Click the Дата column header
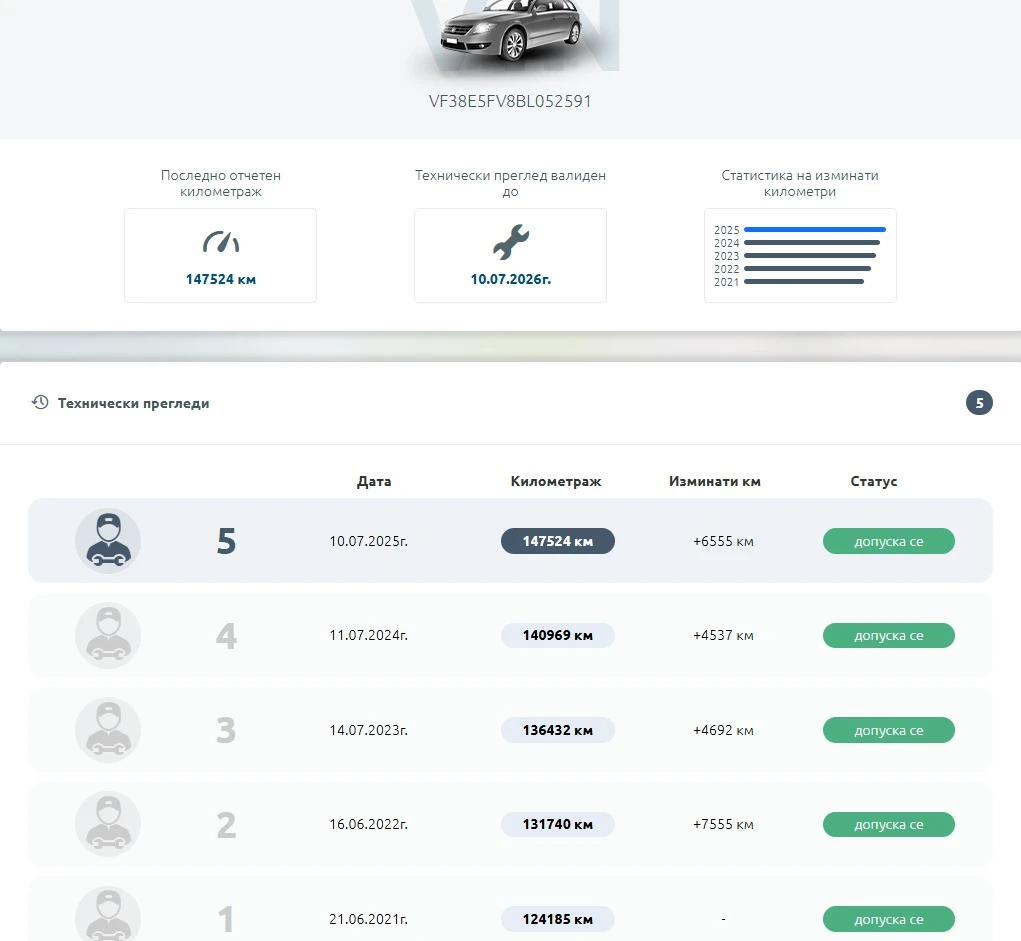This screenshot has width=1021, height=941. pyautogui.click(x=374, y=481)
